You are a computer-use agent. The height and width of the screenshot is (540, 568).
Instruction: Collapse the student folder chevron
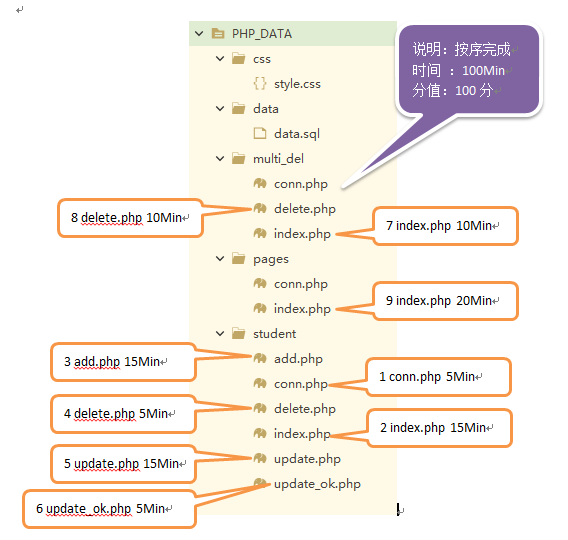coord(220,334)
